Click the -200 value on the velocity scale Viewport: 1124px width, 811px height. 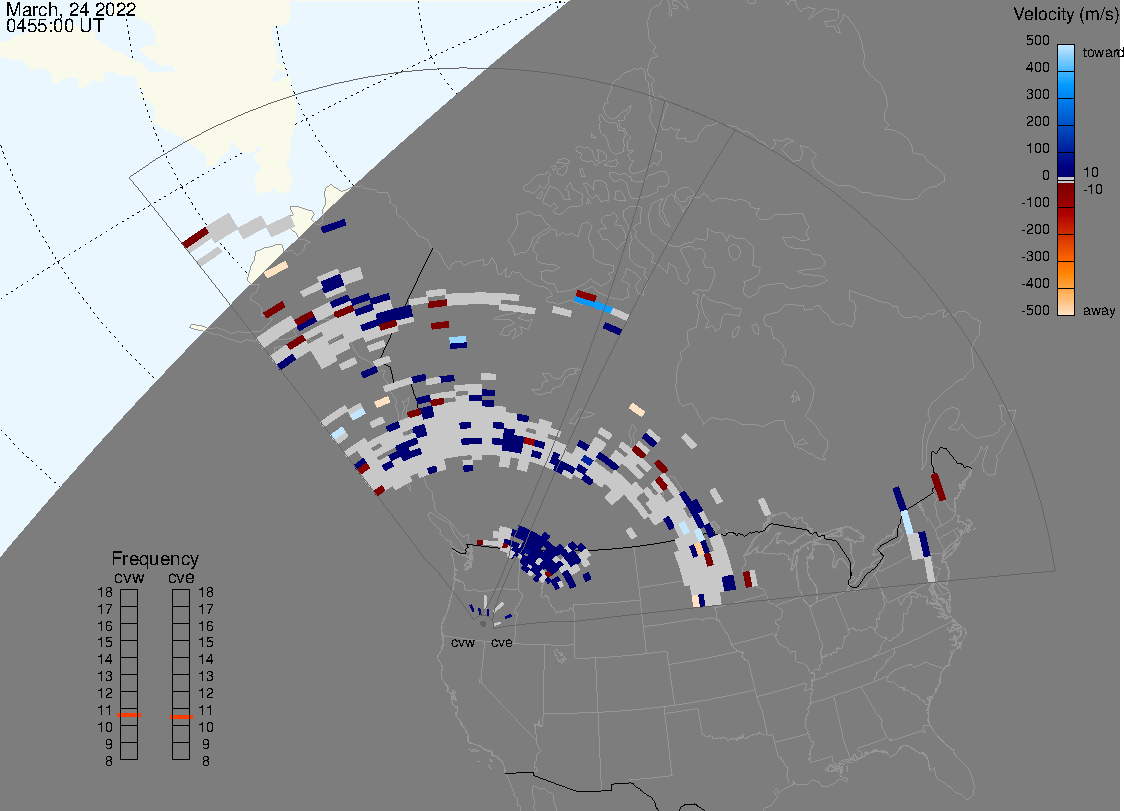[x=1036, y=229]
